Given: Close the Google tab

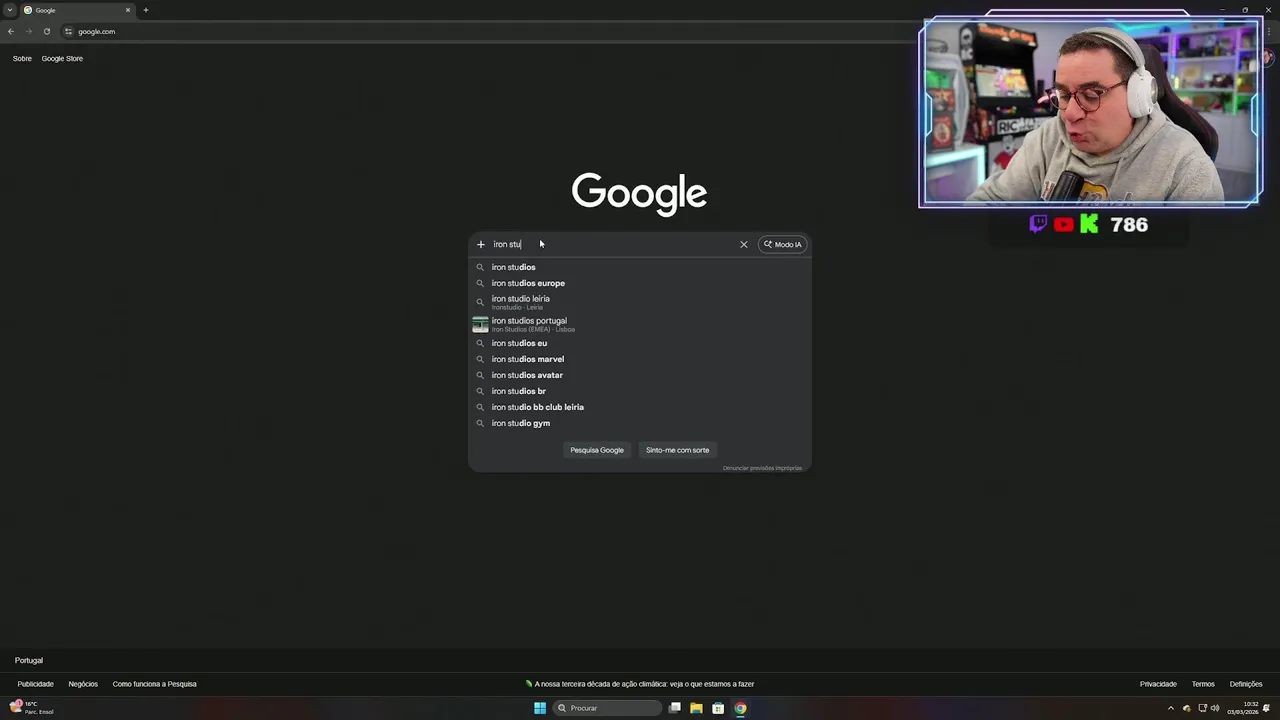Looking at the screenshot, I should pyautogui.click(x=128, y=10).
